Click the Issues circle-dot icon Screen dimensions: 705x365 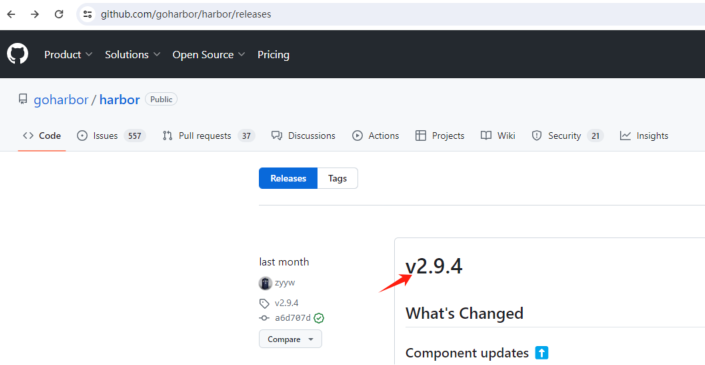click(82, 136)
